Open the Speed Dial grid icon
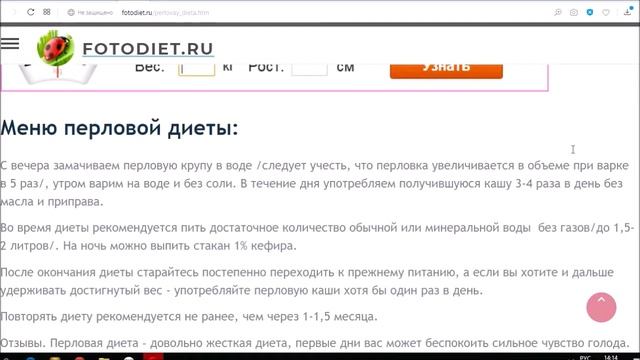This screenshot has width=640, height=360. coord(47,12)
